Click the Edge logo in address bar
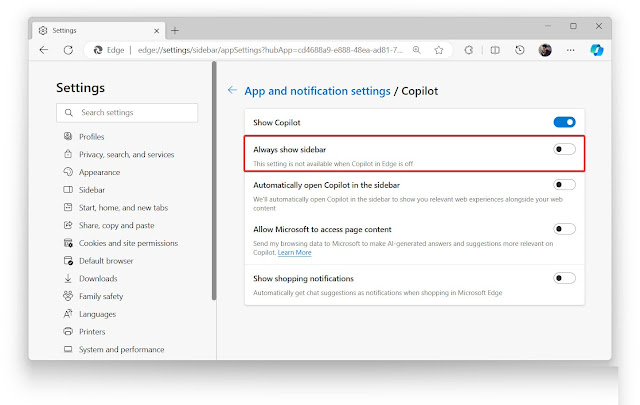Image resolution: width=640 pixels, height=405 pixels. pos(98,50)
